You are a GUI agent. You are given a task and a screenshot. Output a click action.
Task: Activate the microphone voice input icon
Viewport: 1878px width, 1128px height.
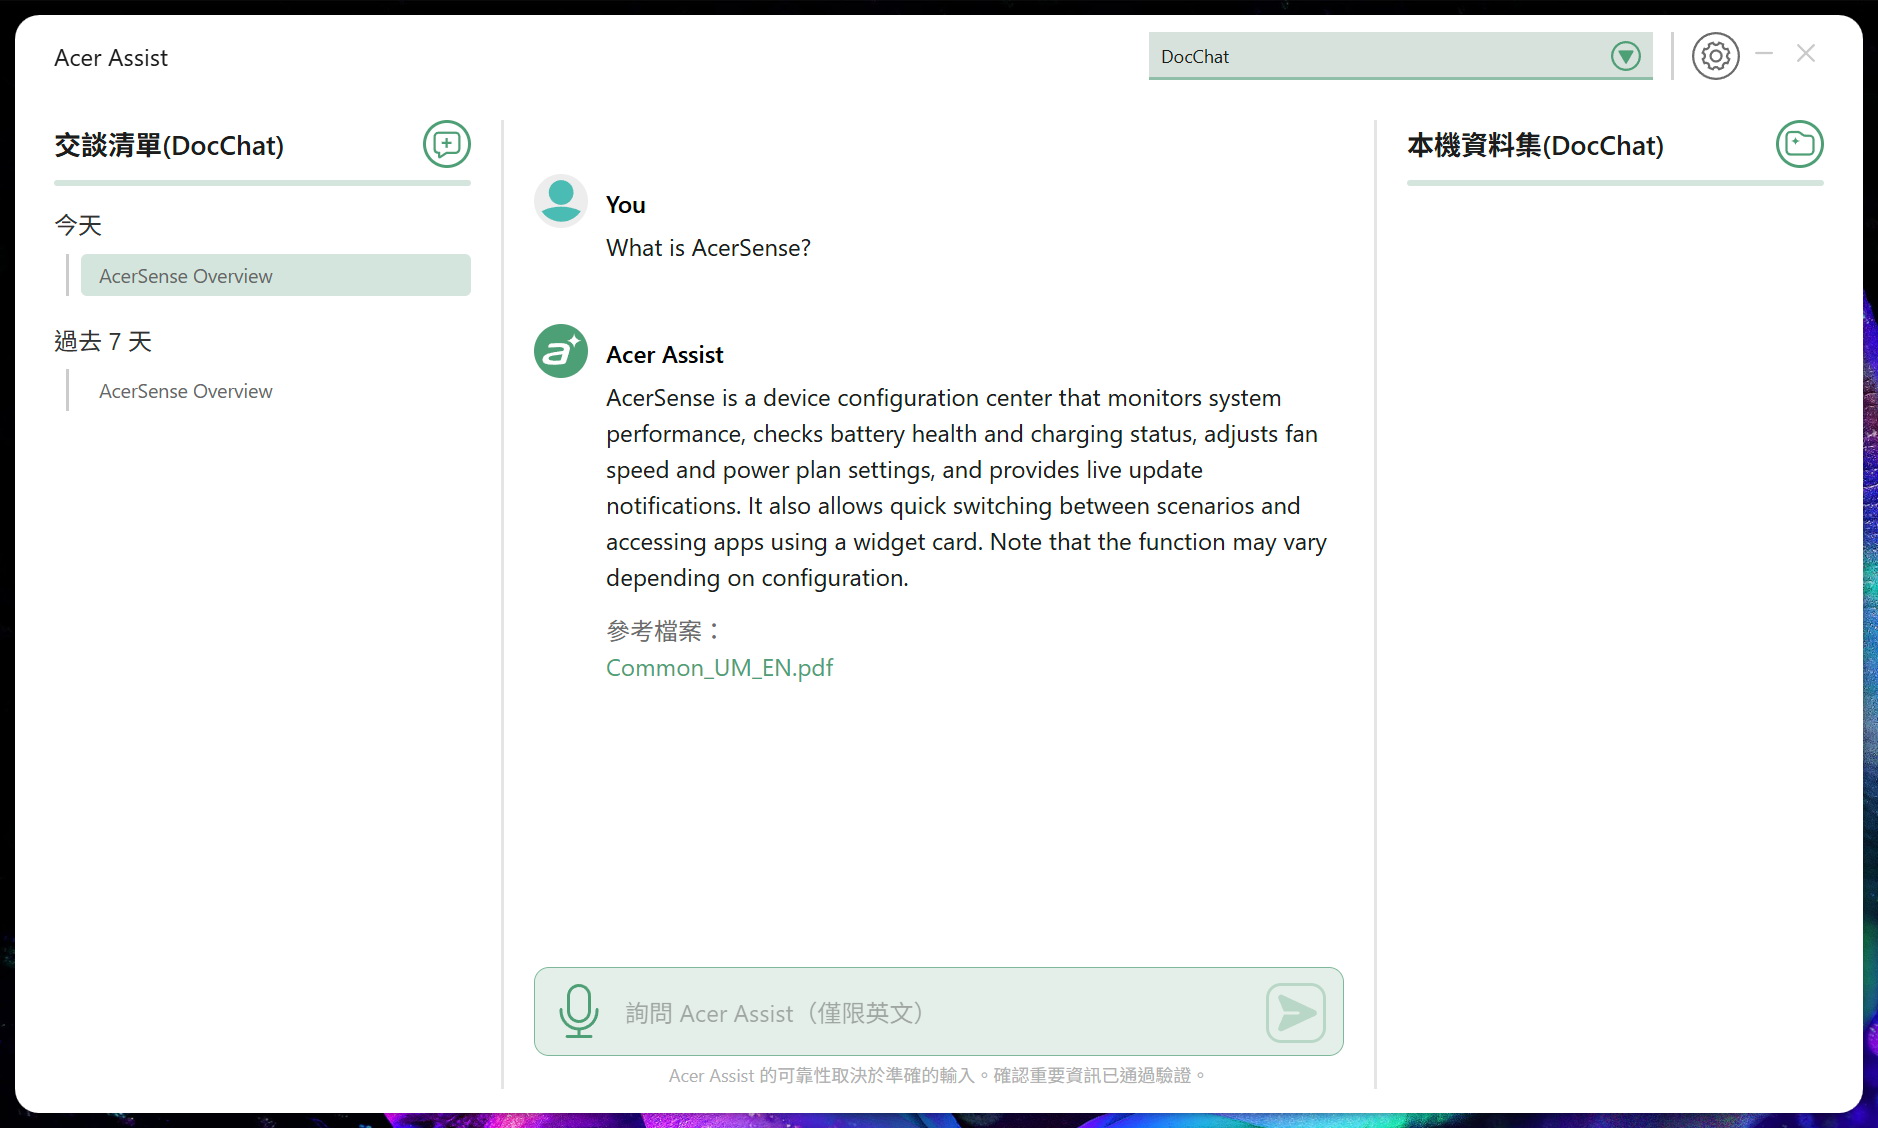(x=578, y=1011)
